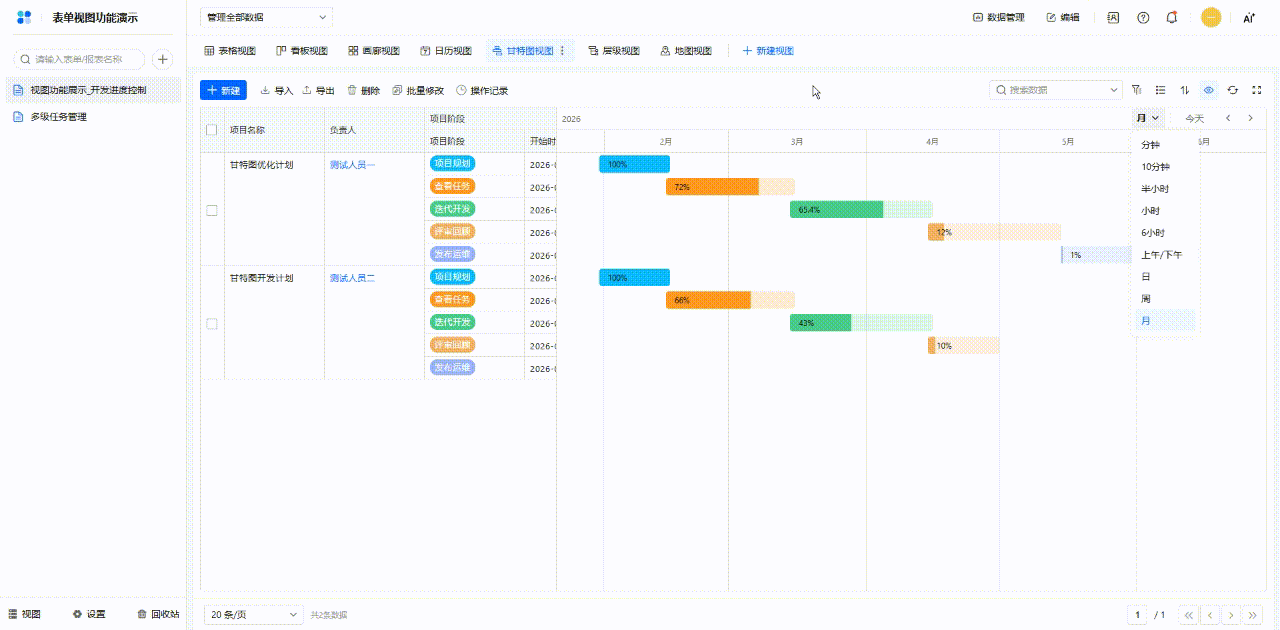Expand the search field dropdown arrow
This screenshot has width=1280, height=630.
click(x=1114, y=90)
